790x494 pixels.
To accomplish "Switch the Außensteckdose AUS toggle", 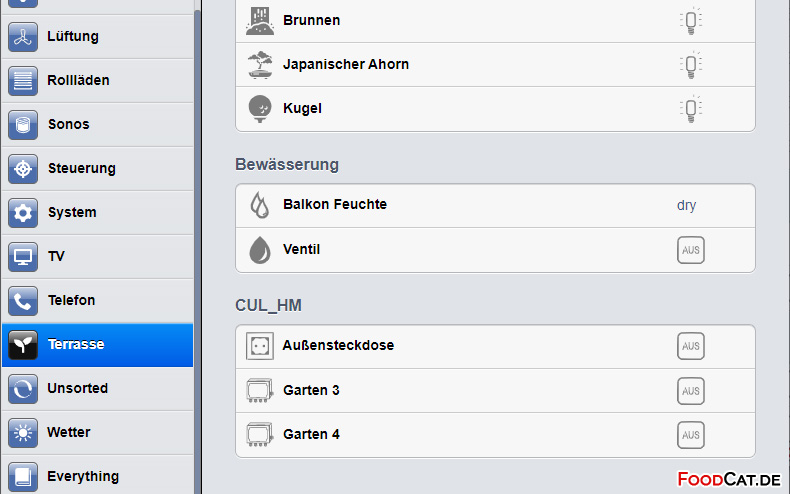I will 691,346.
